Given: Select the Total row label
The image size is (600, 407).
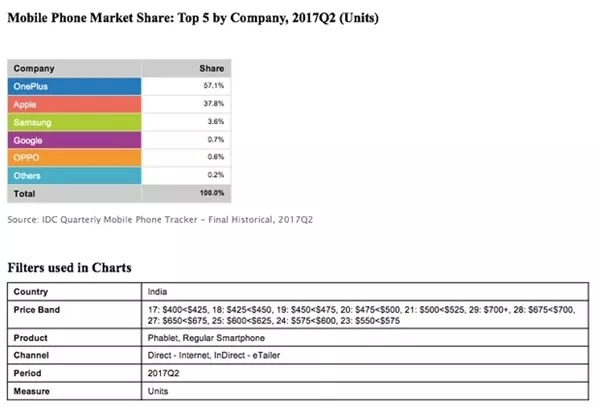Looking at the screenshot, I should pyautogui.click(x=27, y=192).
